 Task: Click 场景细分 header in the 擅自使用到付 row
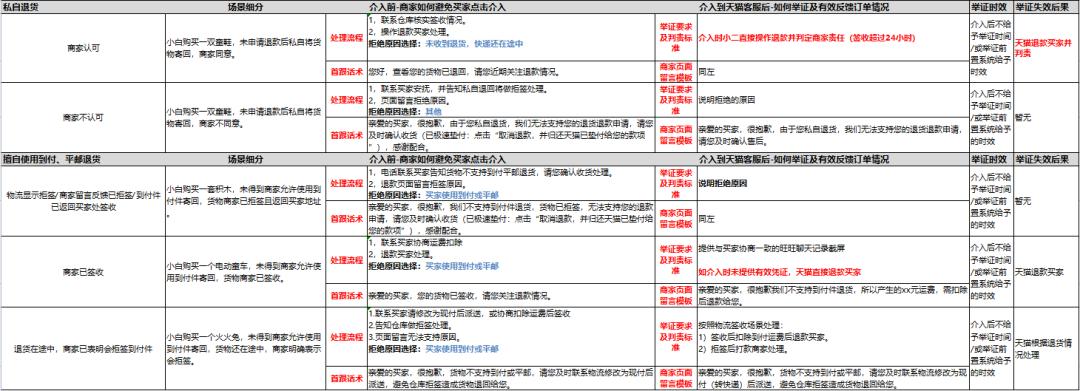[x=245, y=160]
